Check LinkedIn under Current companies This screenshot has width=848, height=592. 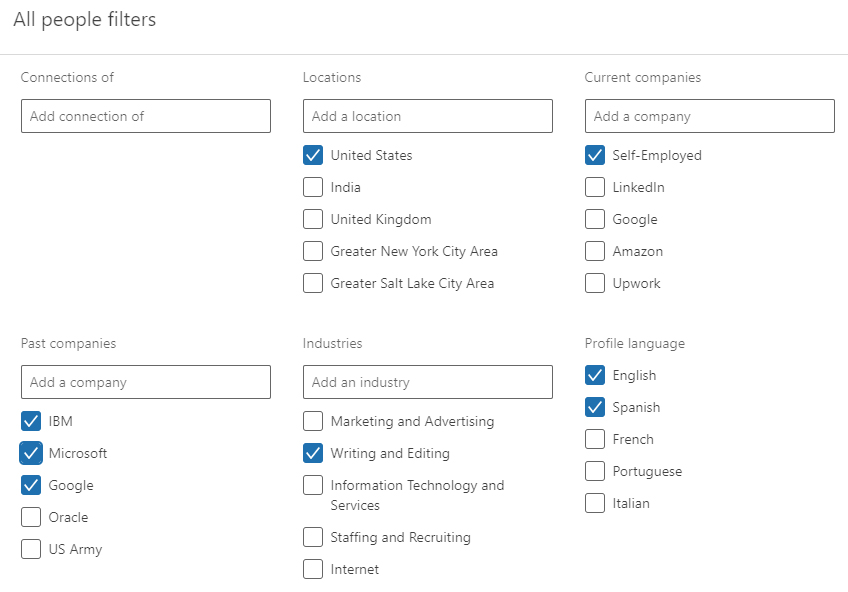click(595, 187)
